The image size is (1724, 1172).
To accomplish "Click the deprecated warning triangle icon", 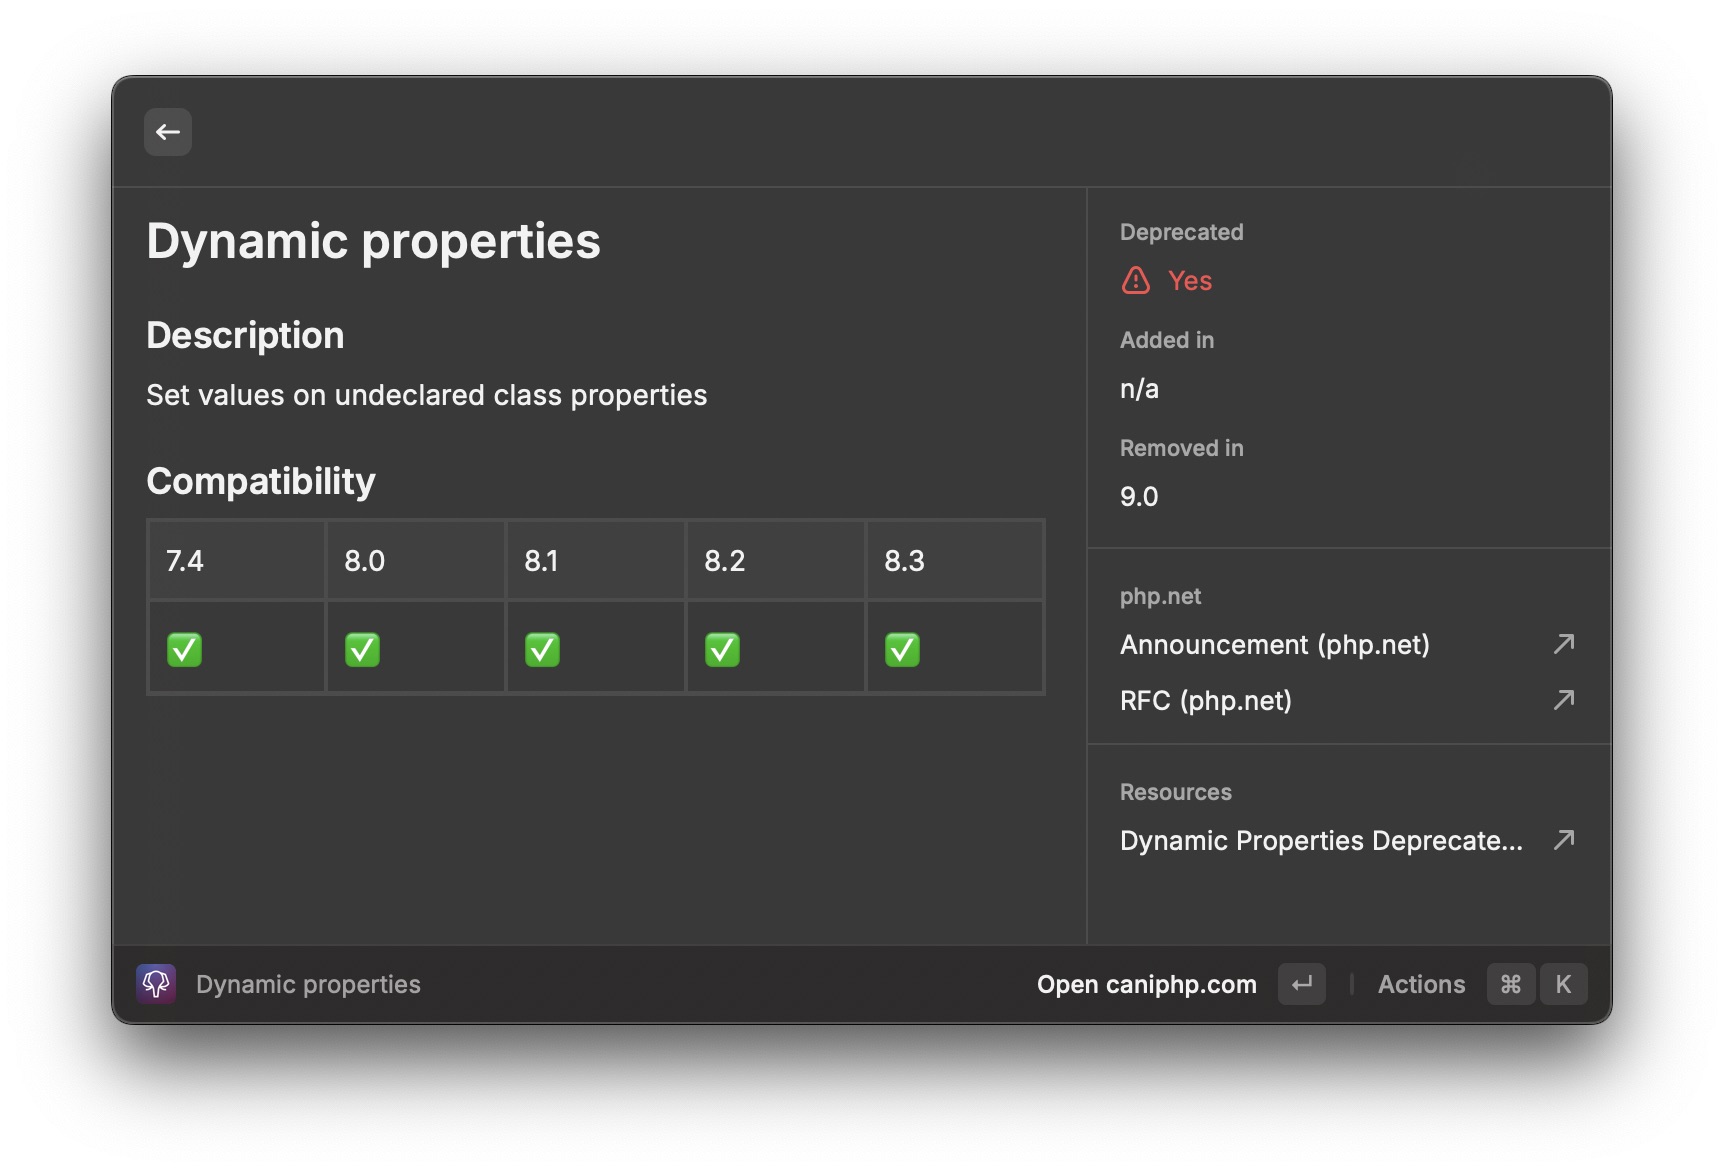I will (x=1136, y=280).
